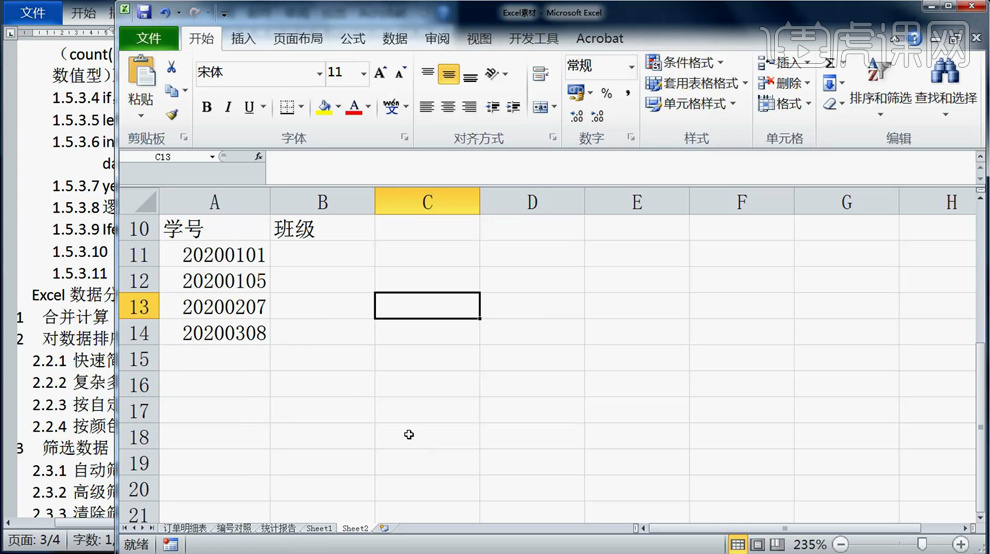Switch to Sheet1 worksheet tab
Viewport: 990px width, 554px height.
319,528
